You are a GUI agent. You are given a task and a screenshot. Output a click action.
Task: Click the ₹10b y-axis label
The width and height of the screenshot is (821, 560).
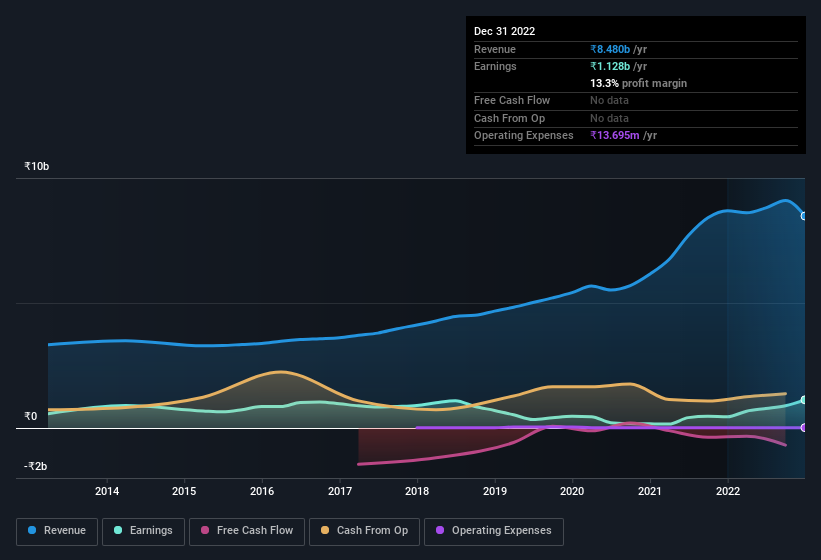(36, 166)
